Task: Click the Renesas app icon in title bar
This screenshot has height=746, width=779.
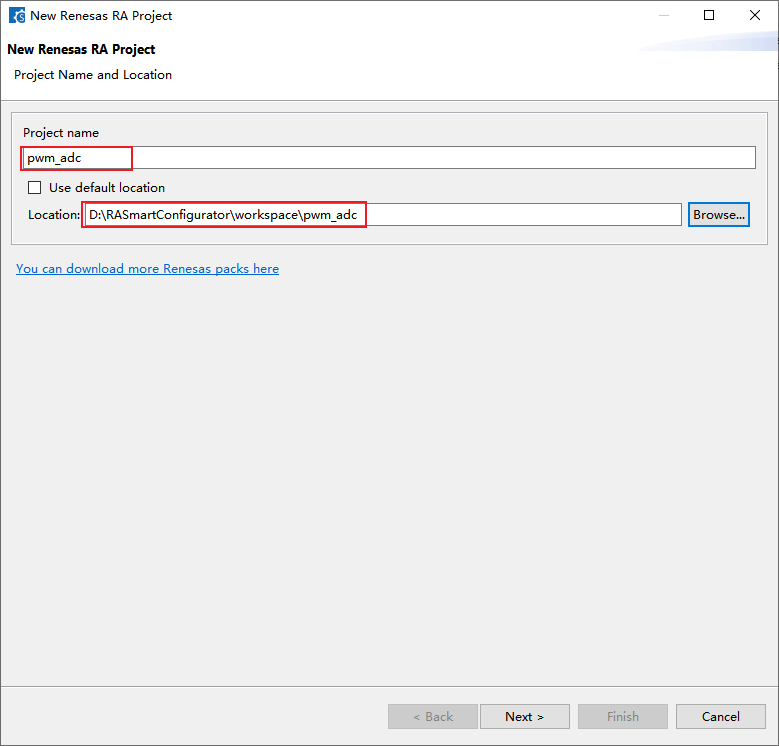Action: click(17, 15)
